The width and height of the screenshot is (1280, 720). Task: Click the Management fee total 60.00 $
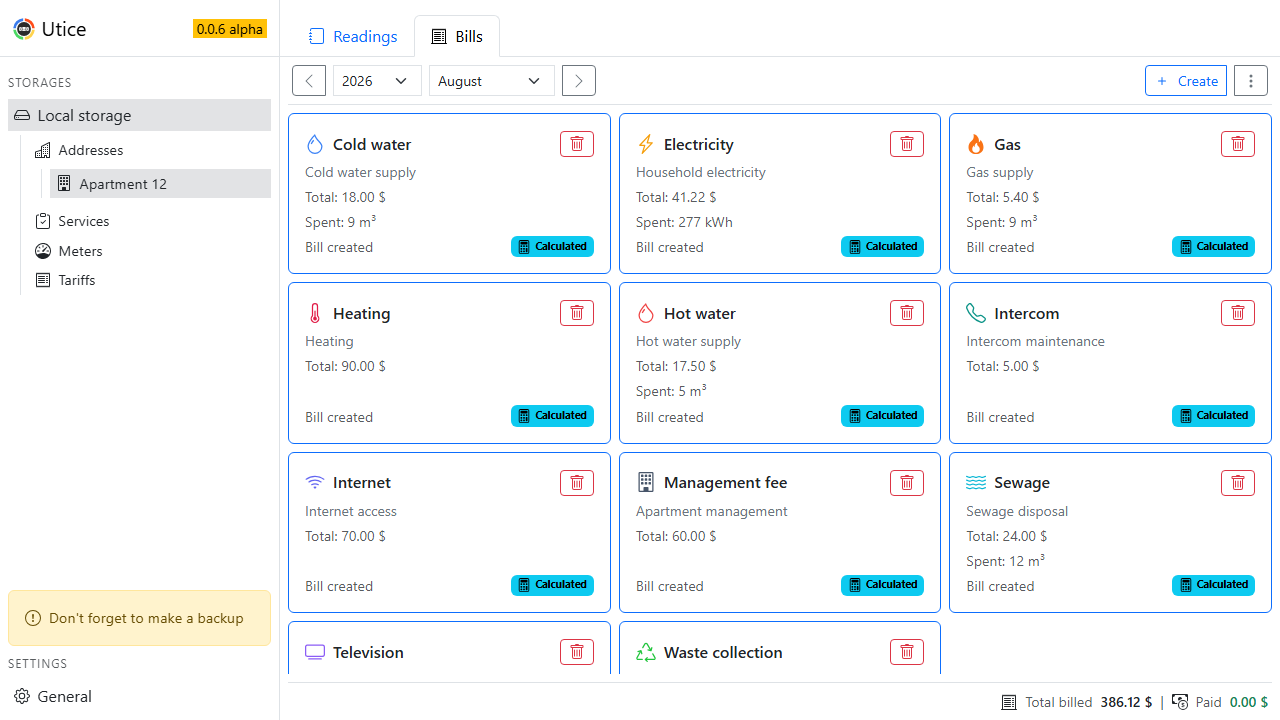click(x=676, y=536)
